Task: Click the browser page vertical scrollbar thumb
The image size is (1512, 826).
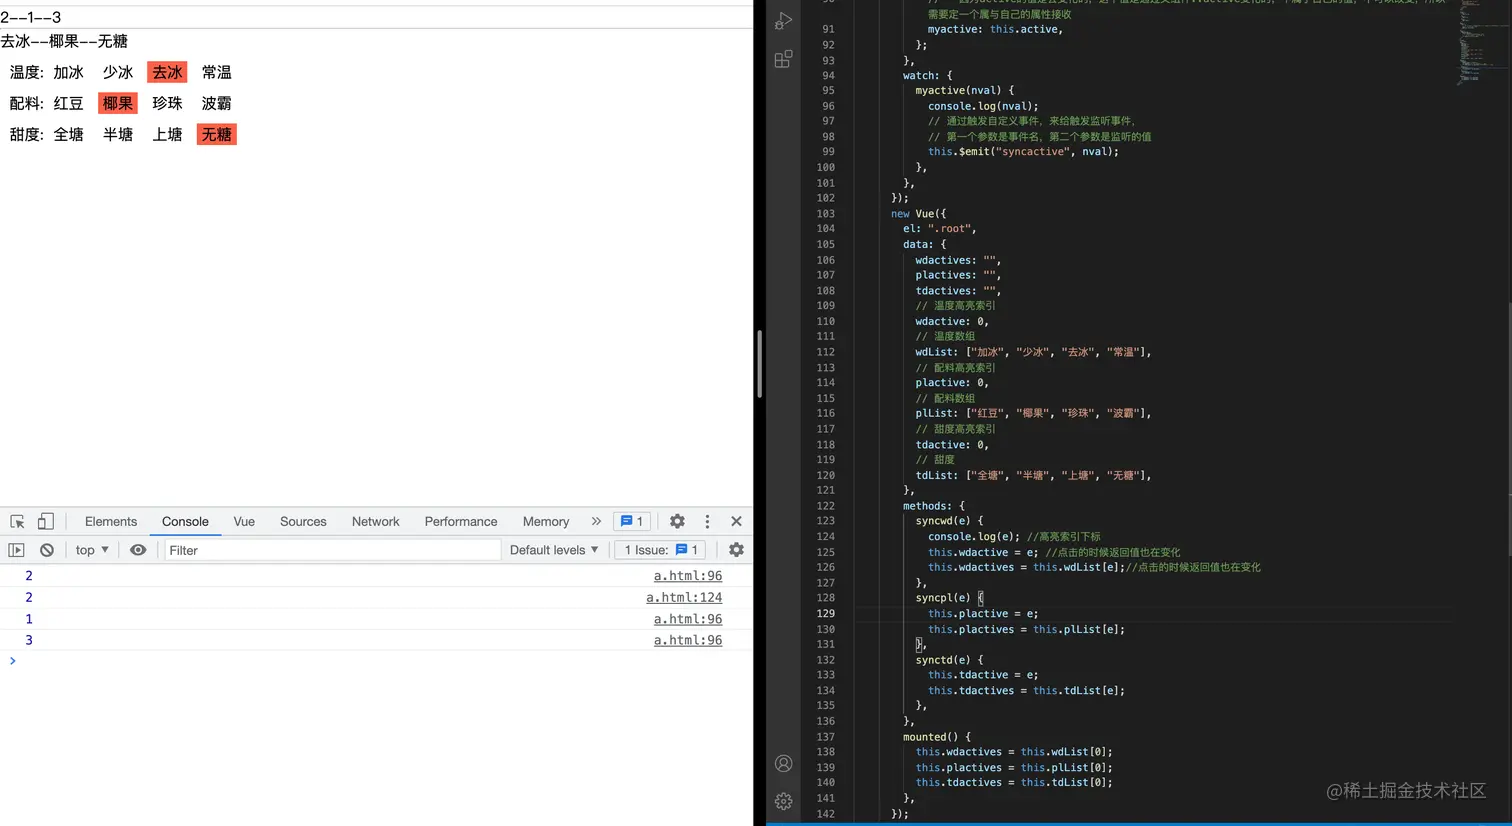Action: 759,364
